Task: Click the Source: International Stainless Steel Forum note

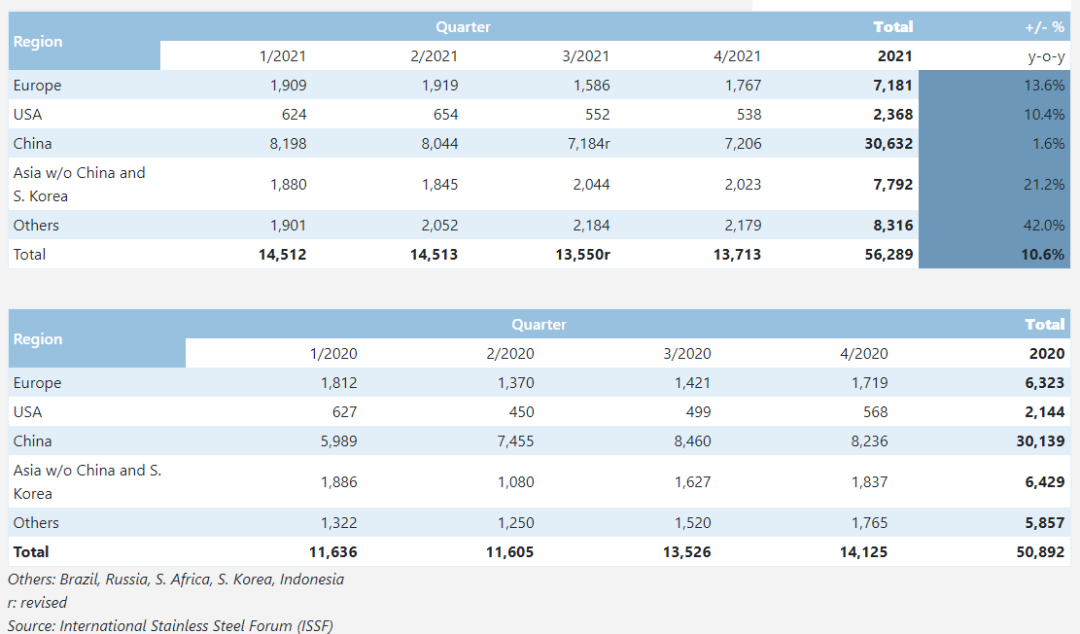Action: tap(170, 625)
